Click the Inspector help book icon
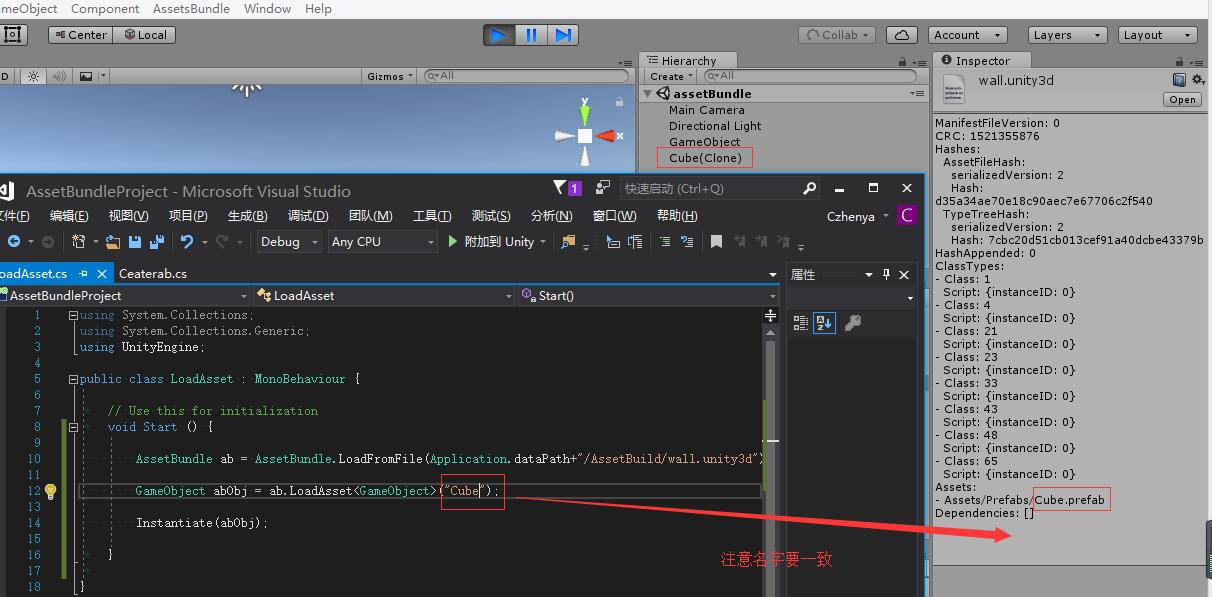Viewport: 1212px width, 597px height. [x=1179, y=80]
